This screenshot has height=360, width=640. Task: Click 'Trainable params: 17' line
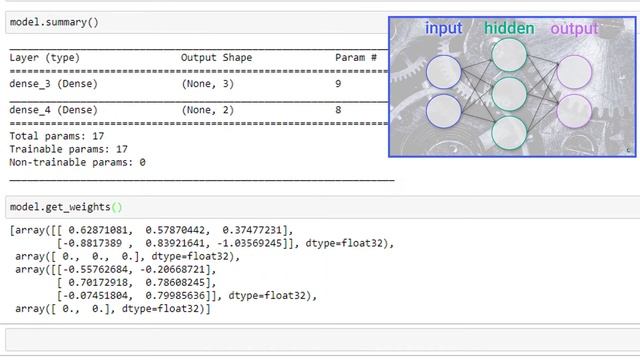69,149
